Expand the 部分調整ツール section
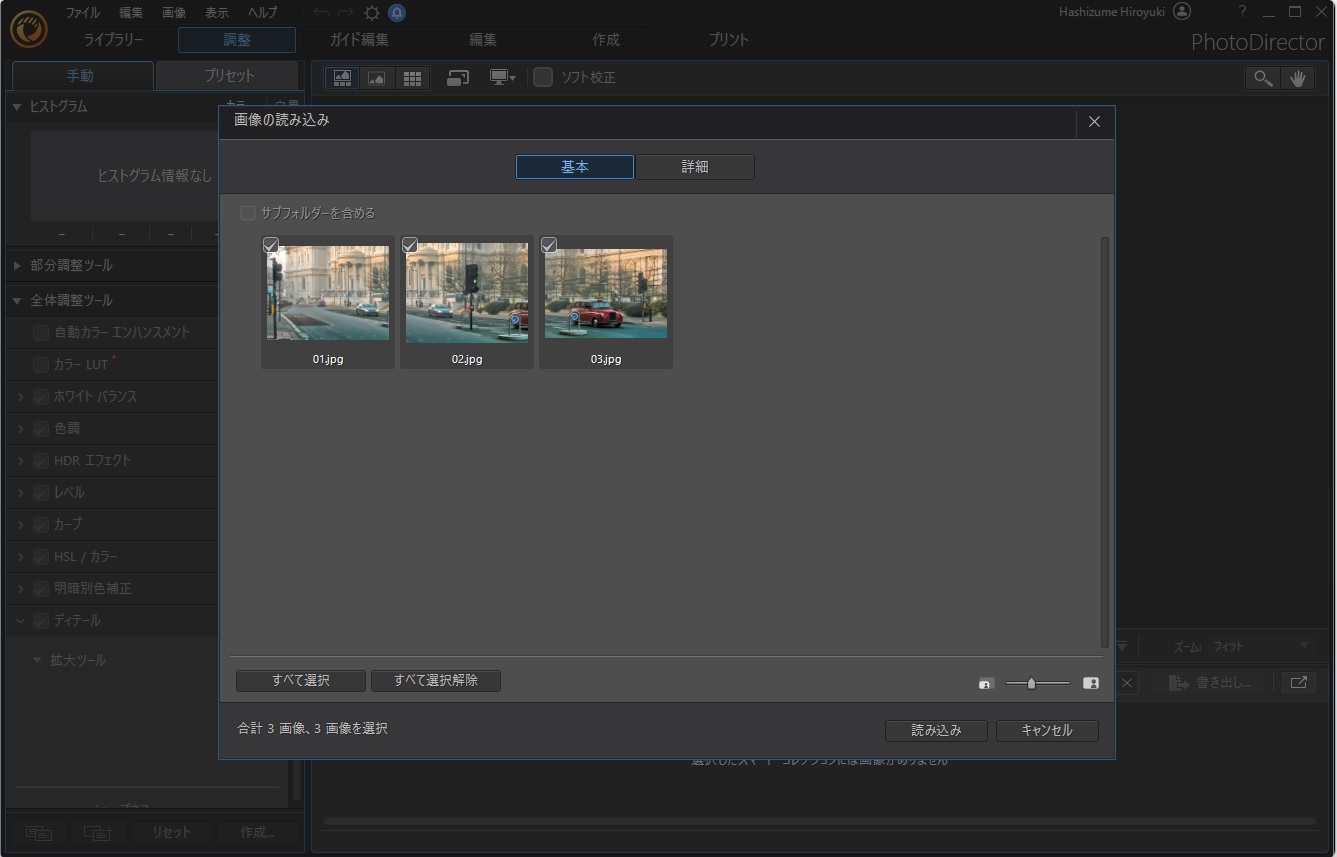1337x857 pixels. tap(17, 266)
